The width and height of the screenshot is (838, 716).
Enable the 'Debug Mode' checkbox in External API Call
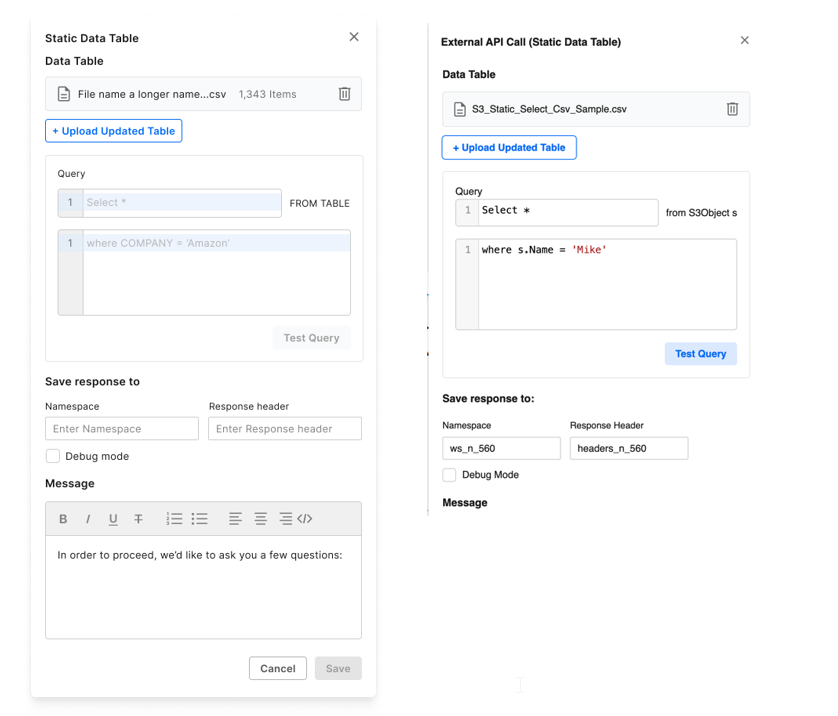click(449, 475)
